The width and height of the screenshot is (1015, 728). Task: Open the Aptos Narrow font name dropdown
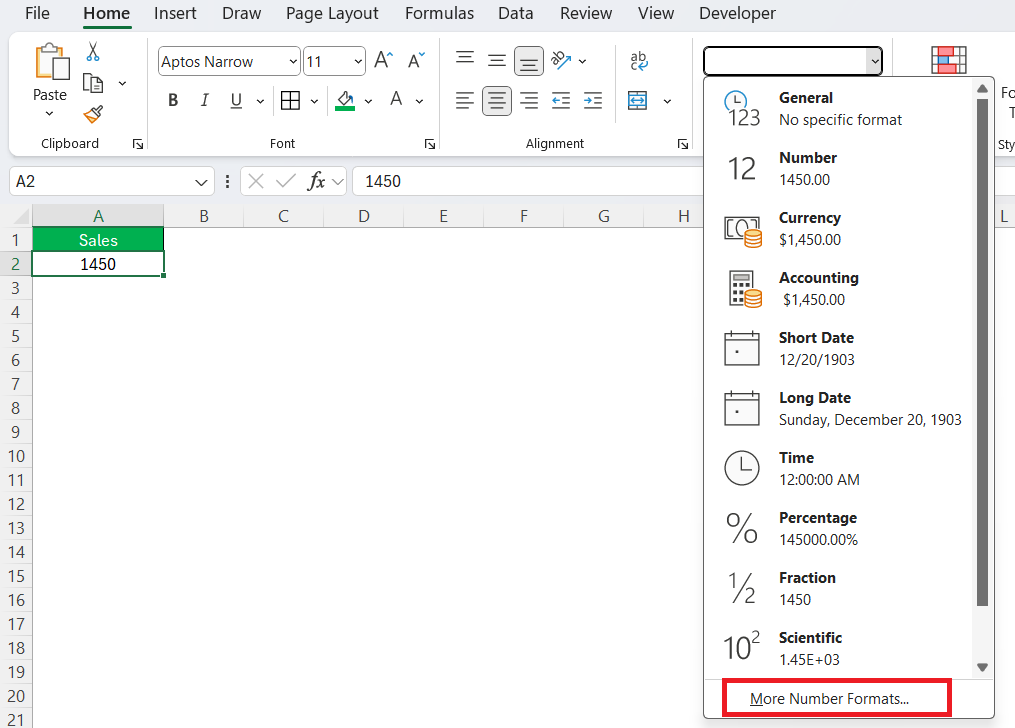point(293,61)
